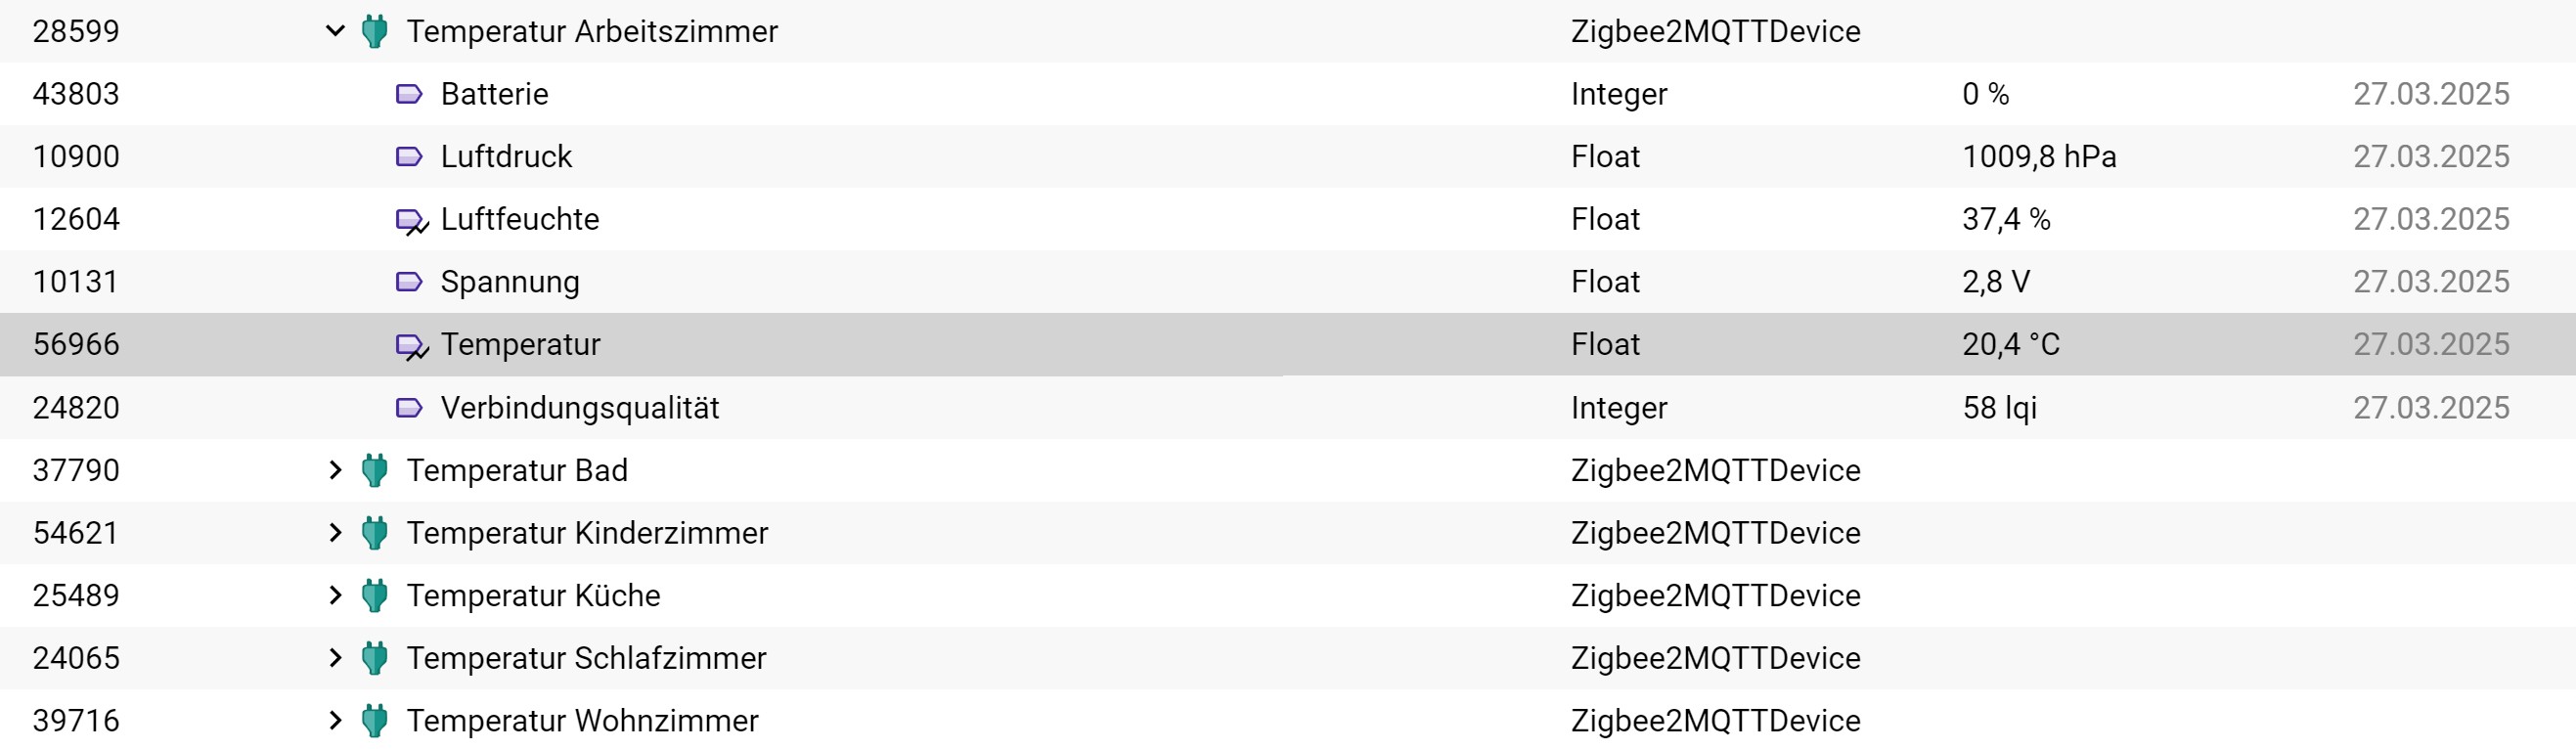
Task: Expand the Temperatur Bad device
Action: tap(335, 470)
